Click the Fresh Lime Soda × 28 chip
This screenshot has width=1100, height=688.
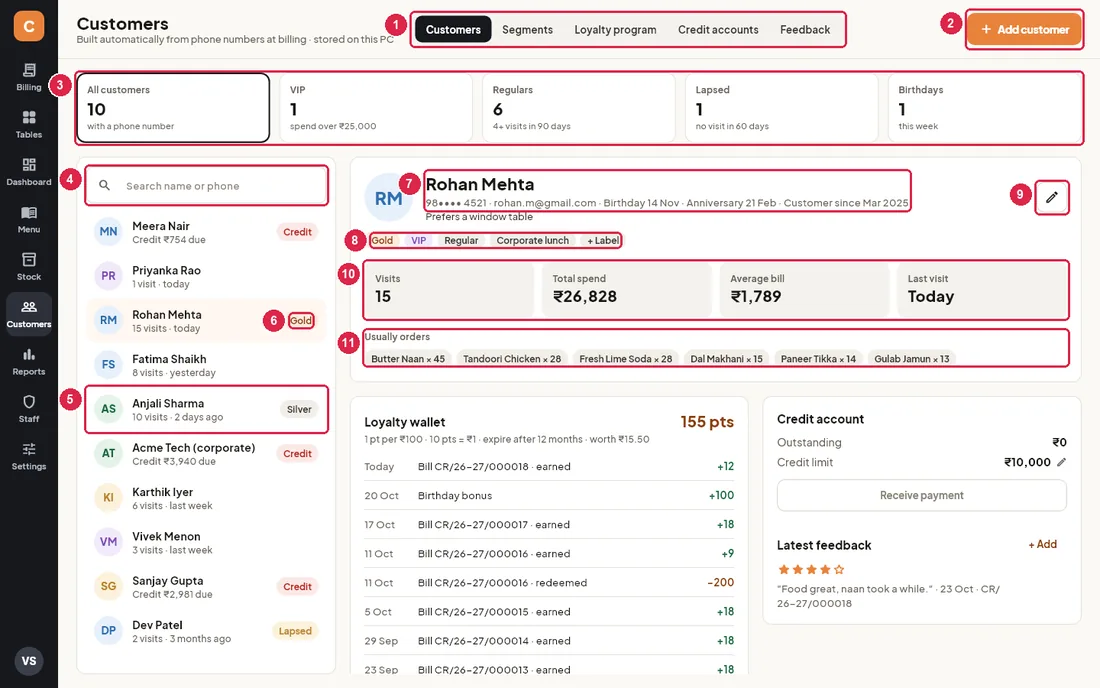click(x=625, y=358)
